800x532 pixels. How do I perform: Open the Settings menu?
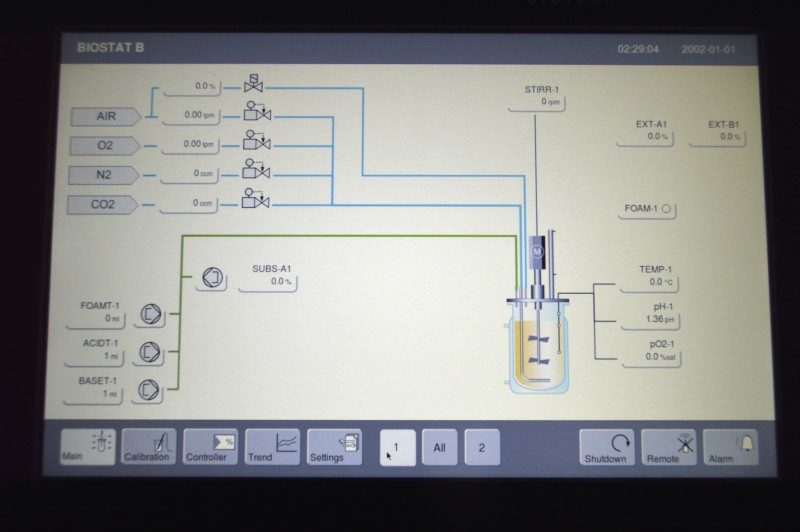(335, 447)
